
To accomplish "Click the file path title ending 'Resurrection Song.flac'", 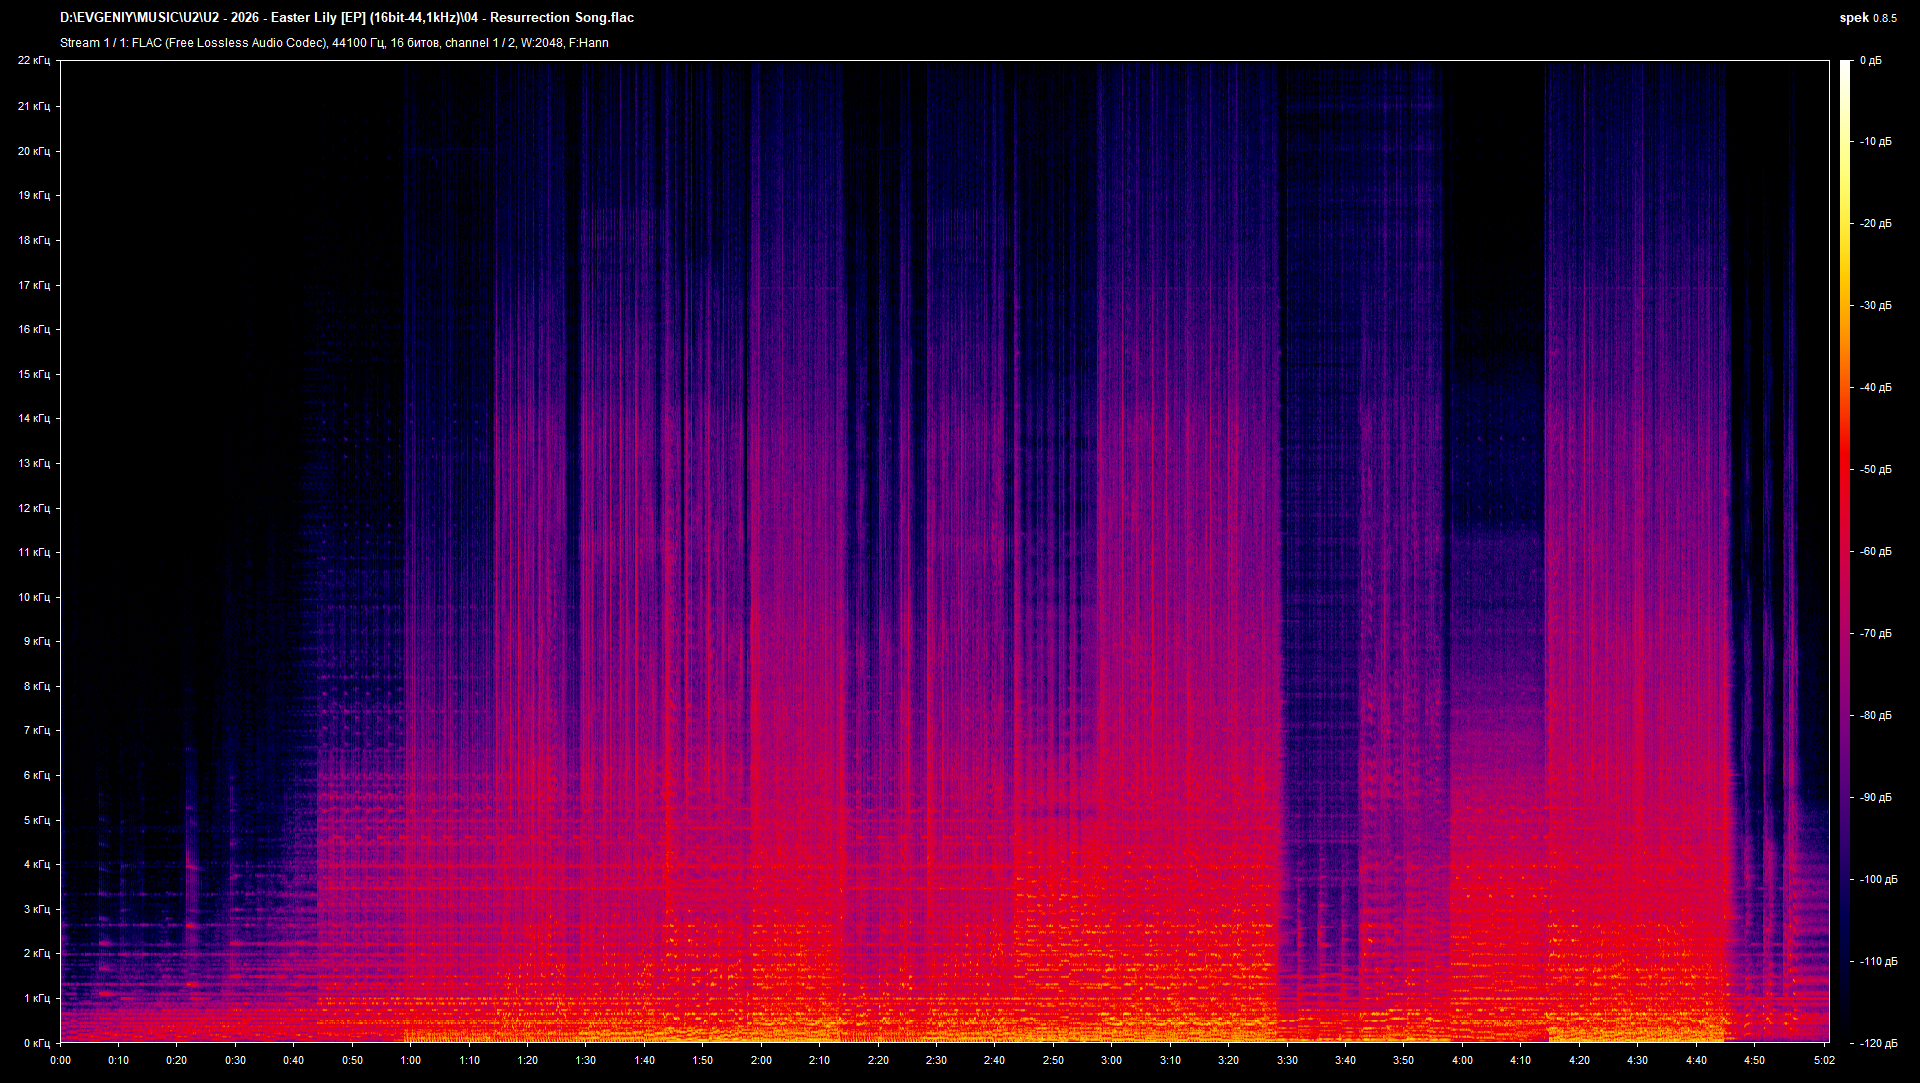I will click(347, 17).
